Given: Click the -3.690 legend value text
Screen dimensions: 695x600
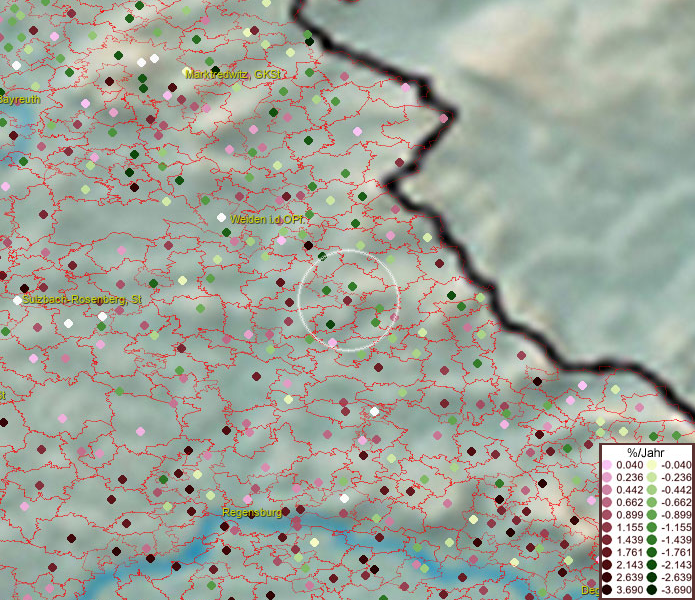Looking at the screenshot, I should pyautogui.click(x=676, y=590).
